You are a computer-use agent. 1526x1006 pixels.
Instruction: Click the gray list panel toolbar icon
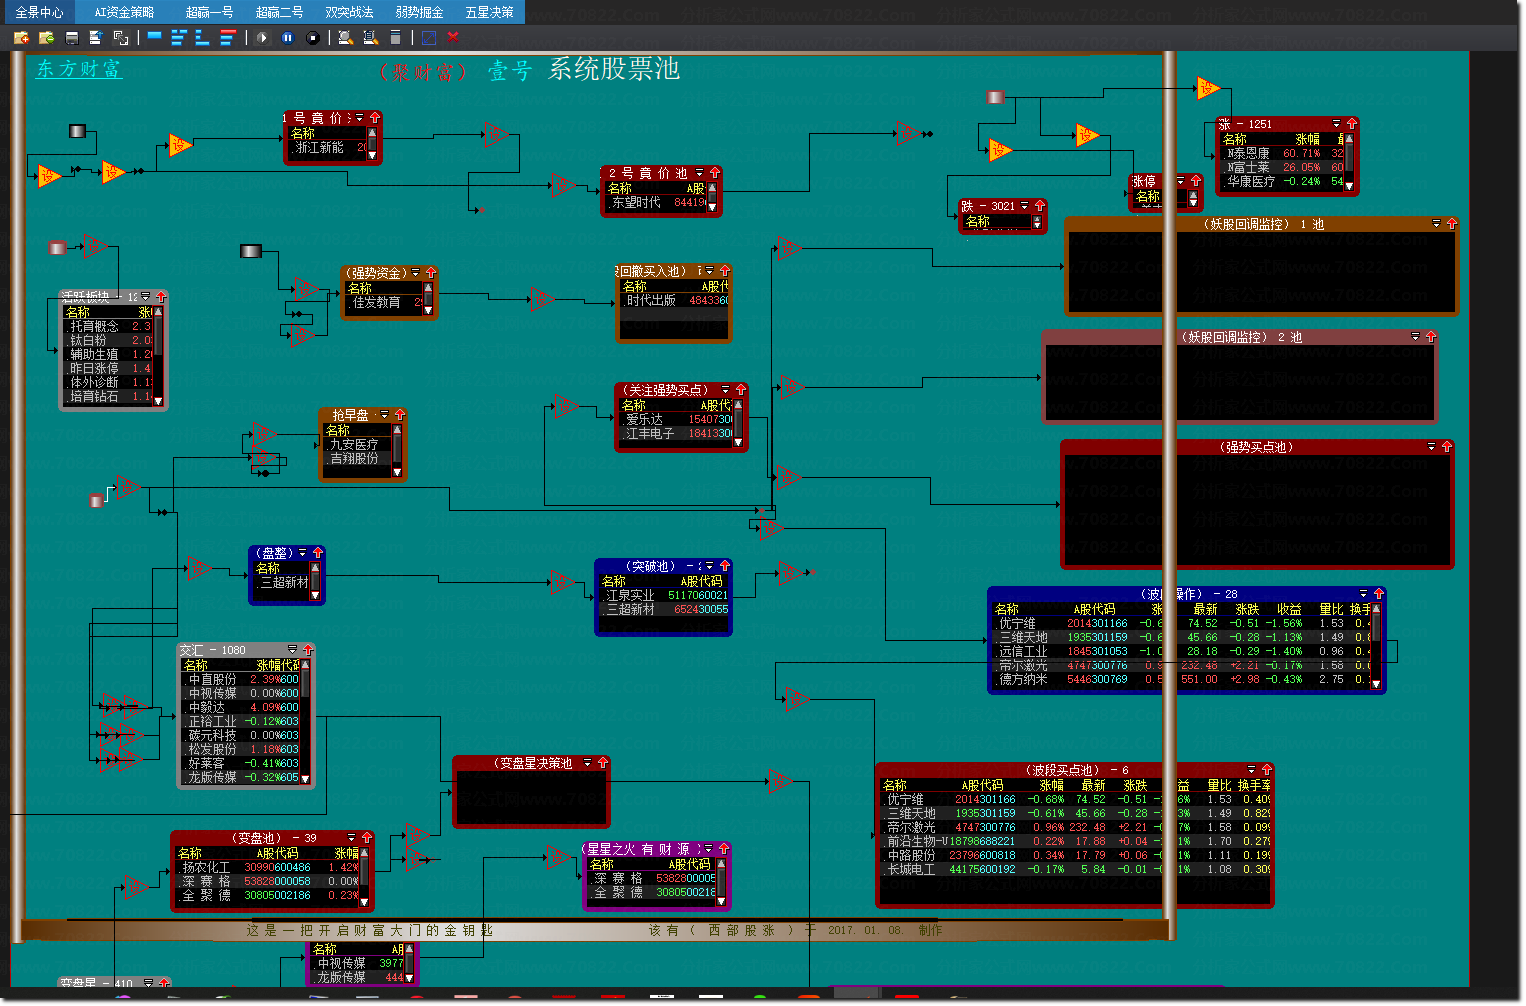pos(395,37)
